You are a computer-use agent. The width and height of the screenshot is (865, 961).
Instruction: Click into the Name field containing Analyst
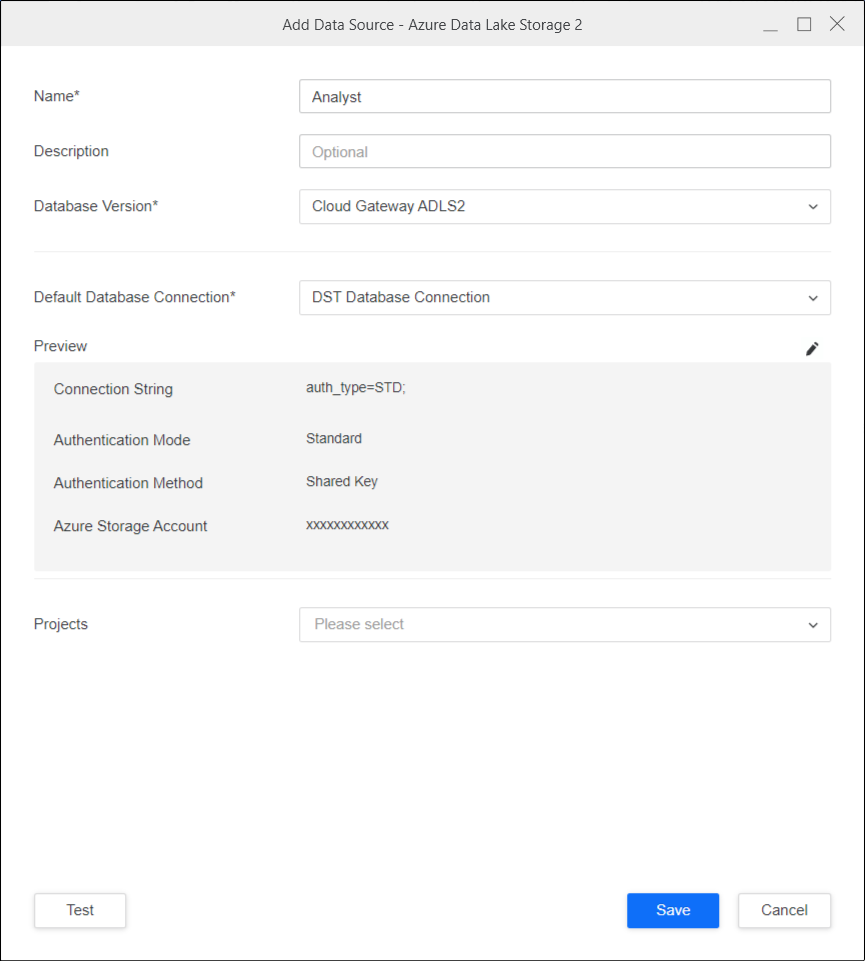coord(564,97)
